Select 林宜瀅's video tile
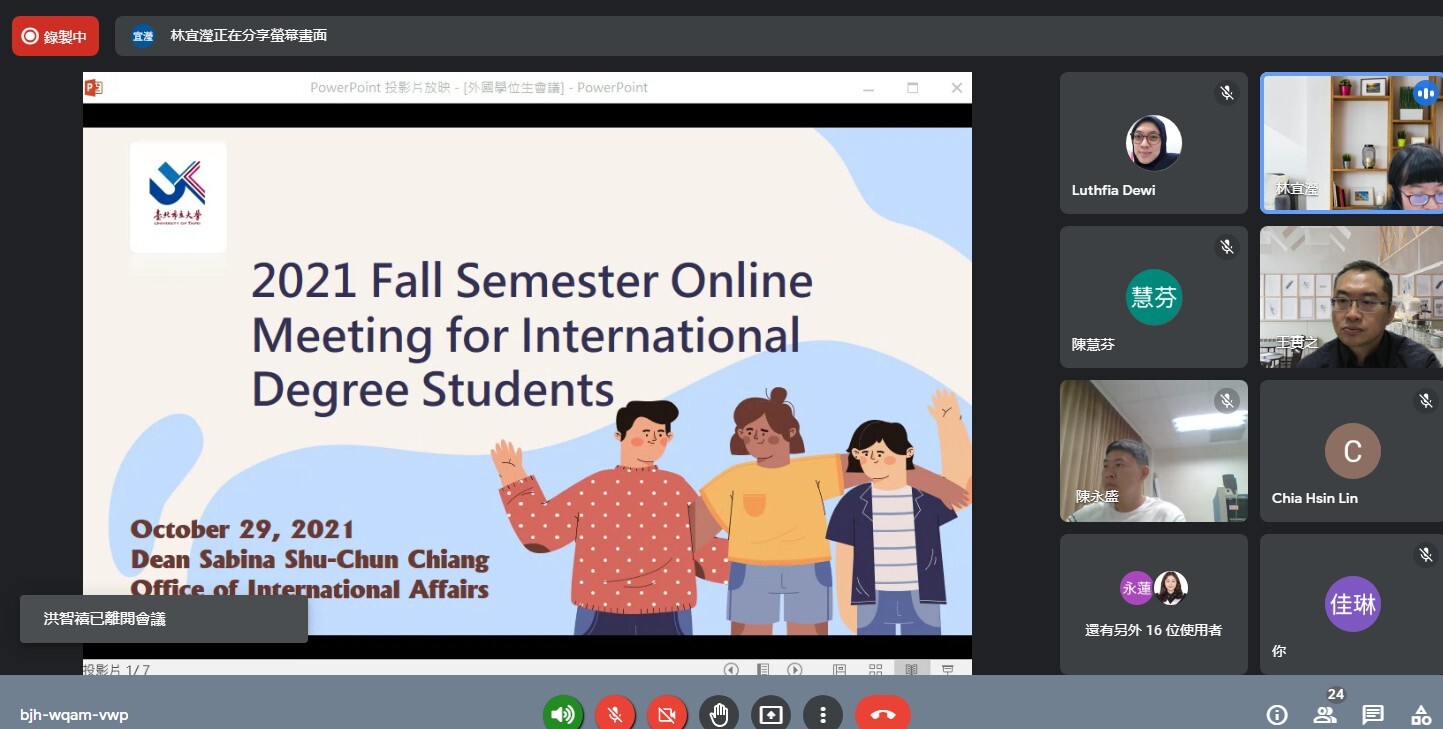Viewport: 1443px width, 729px height. click(x=1351, y=143)
